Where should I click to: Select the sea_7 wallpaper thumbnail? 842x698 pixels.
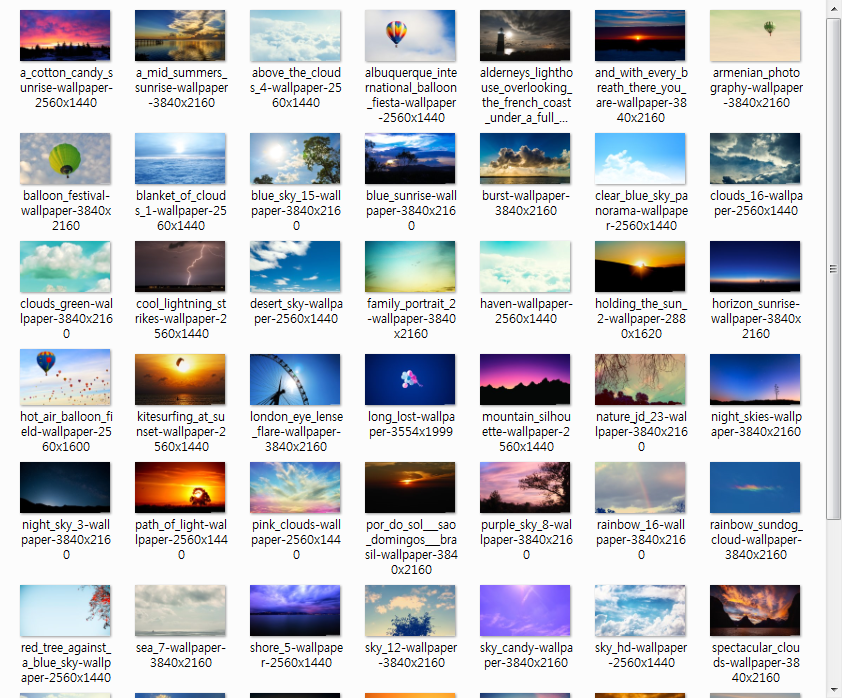point(180,610)
